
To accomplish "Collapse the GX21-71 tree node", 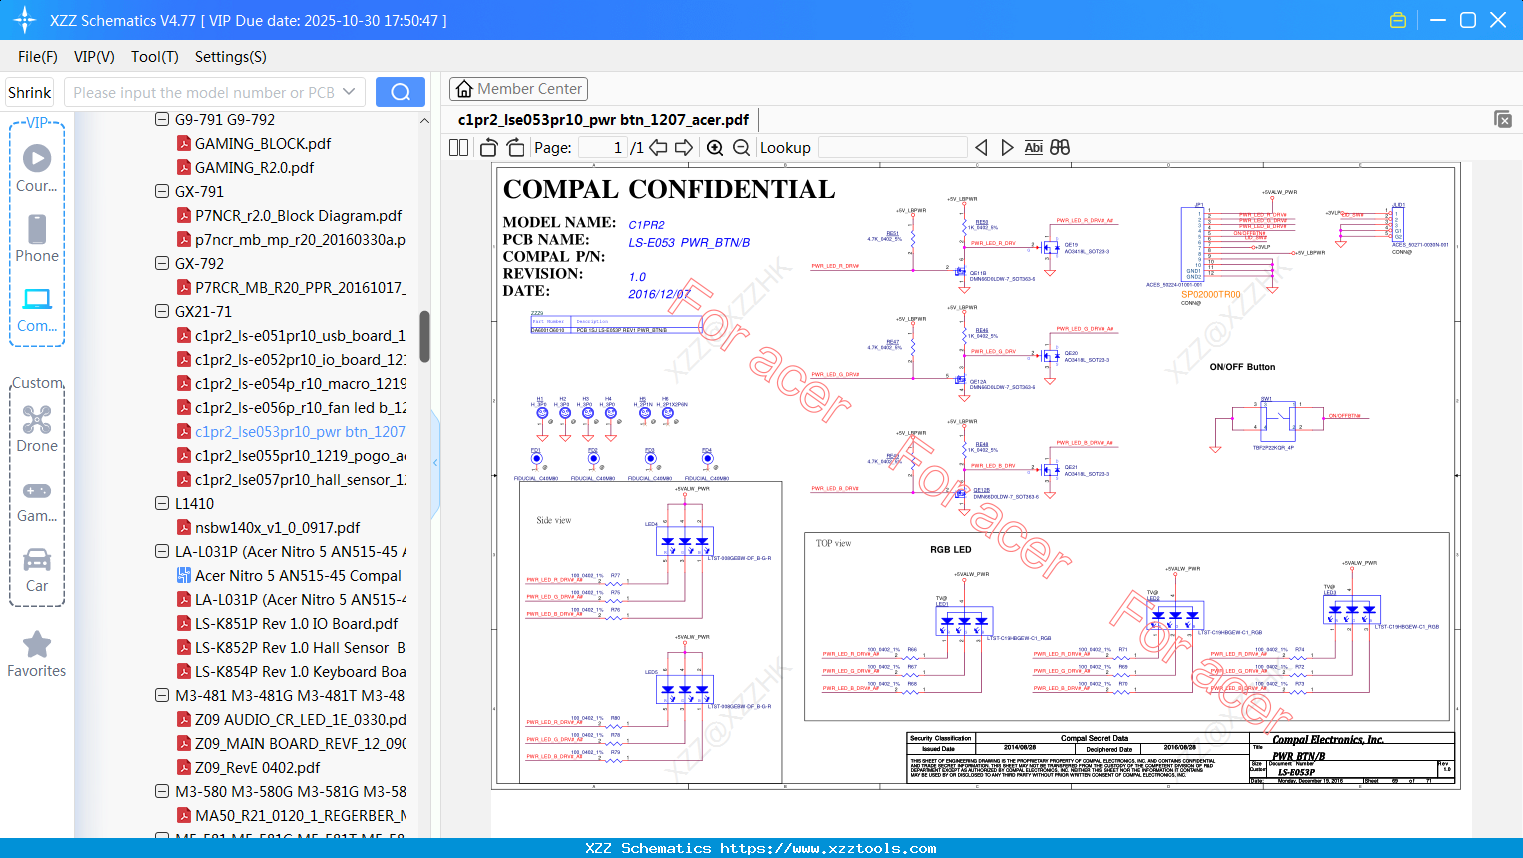I will coord(162,311).
